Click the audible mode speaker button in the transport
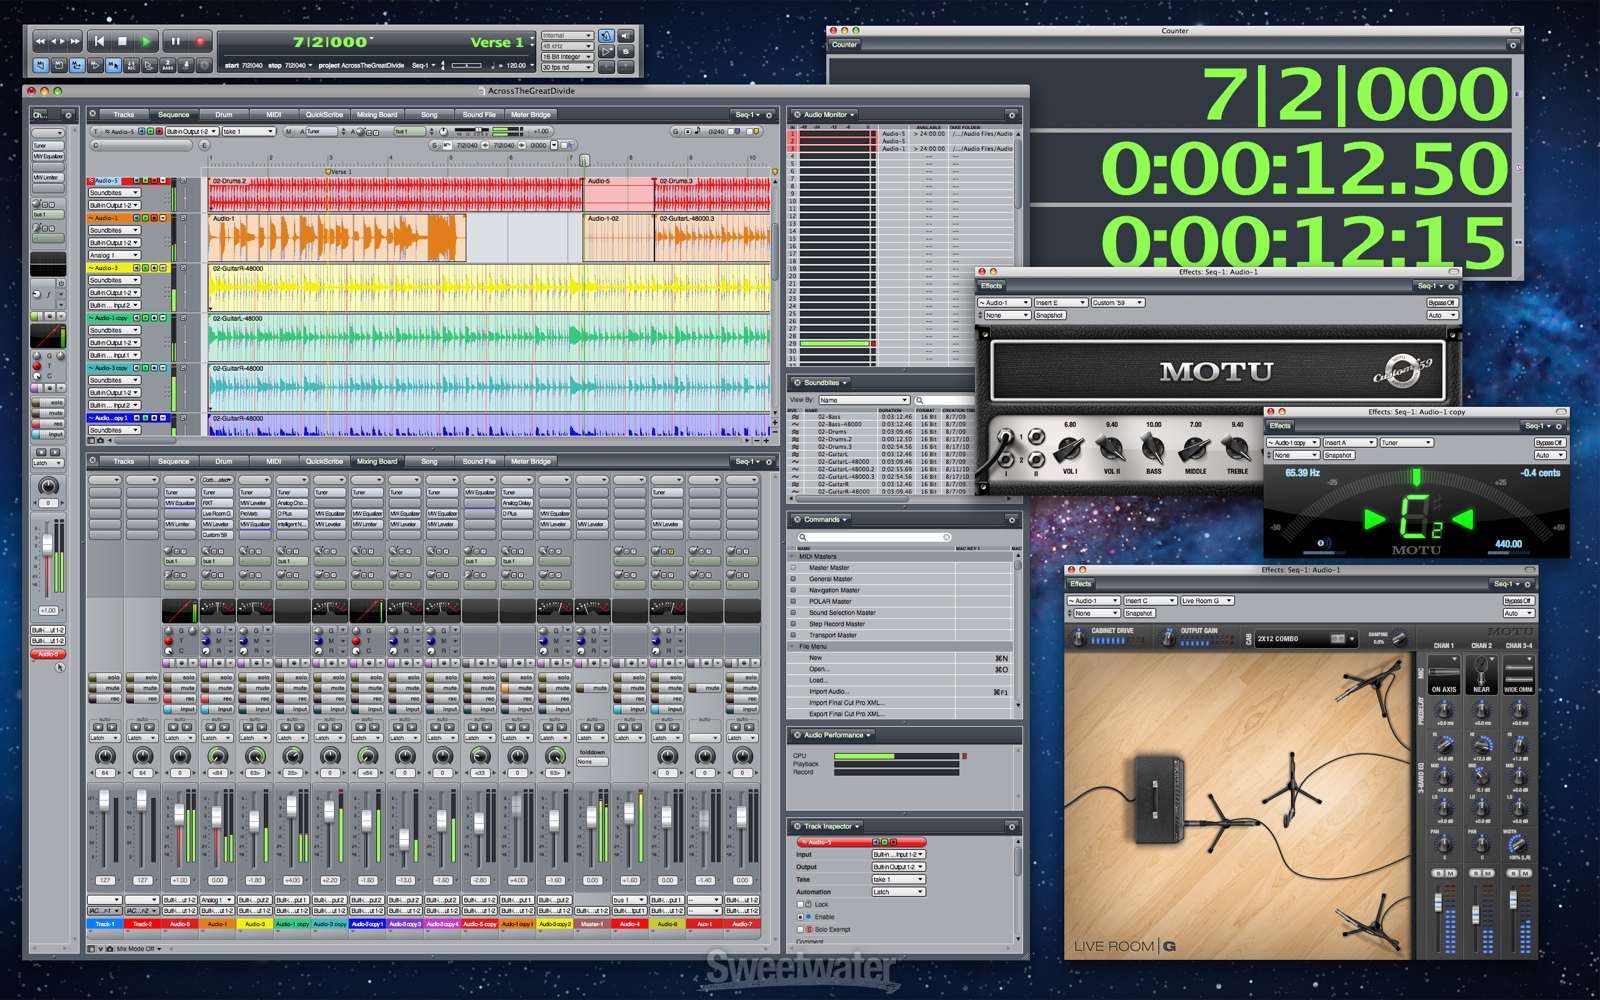Viewport: 1600px width, 1000px height. [626, 36]
